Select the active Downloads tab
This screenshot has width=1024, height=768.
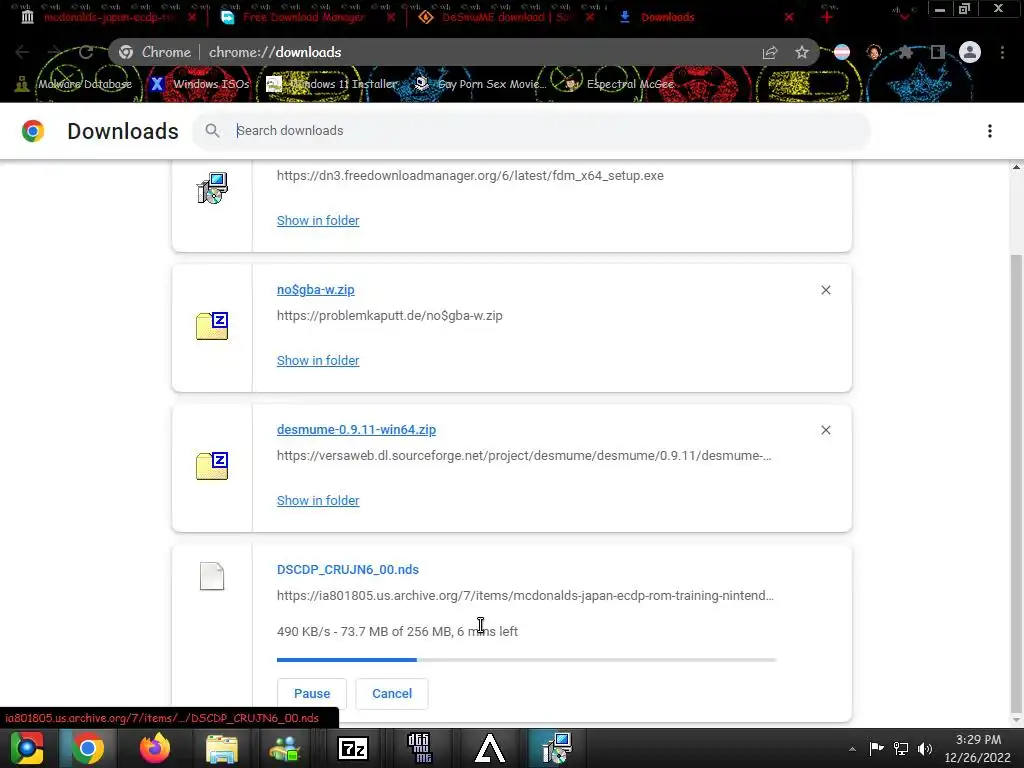pos(667,17)
